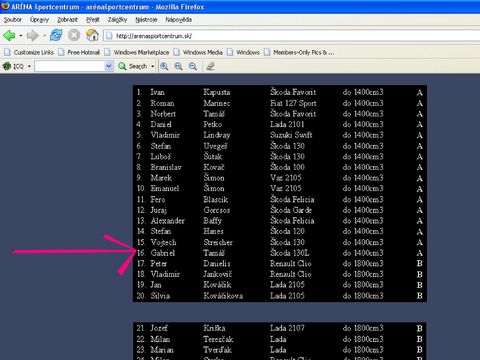
Task: Click the Suzuki Swift cell
Action: pos(291,135)
